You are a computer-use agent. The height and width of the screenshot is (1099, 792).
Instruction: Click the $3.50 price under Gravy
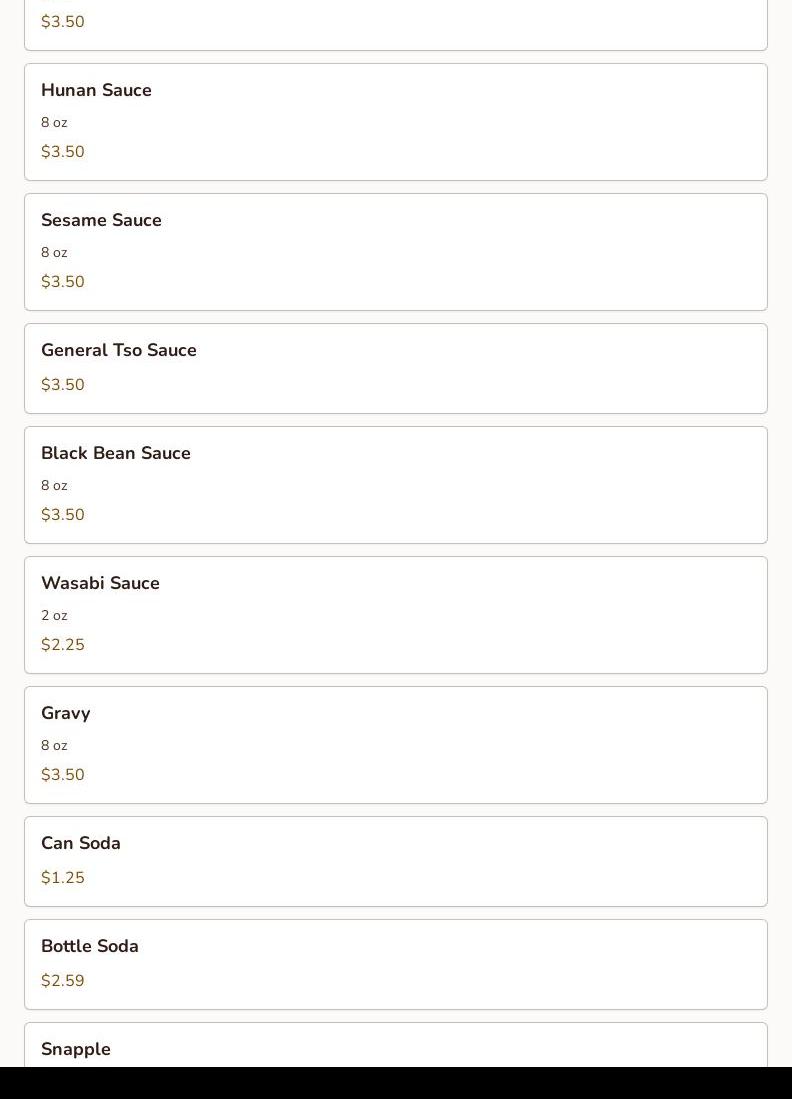coord(63,775)
